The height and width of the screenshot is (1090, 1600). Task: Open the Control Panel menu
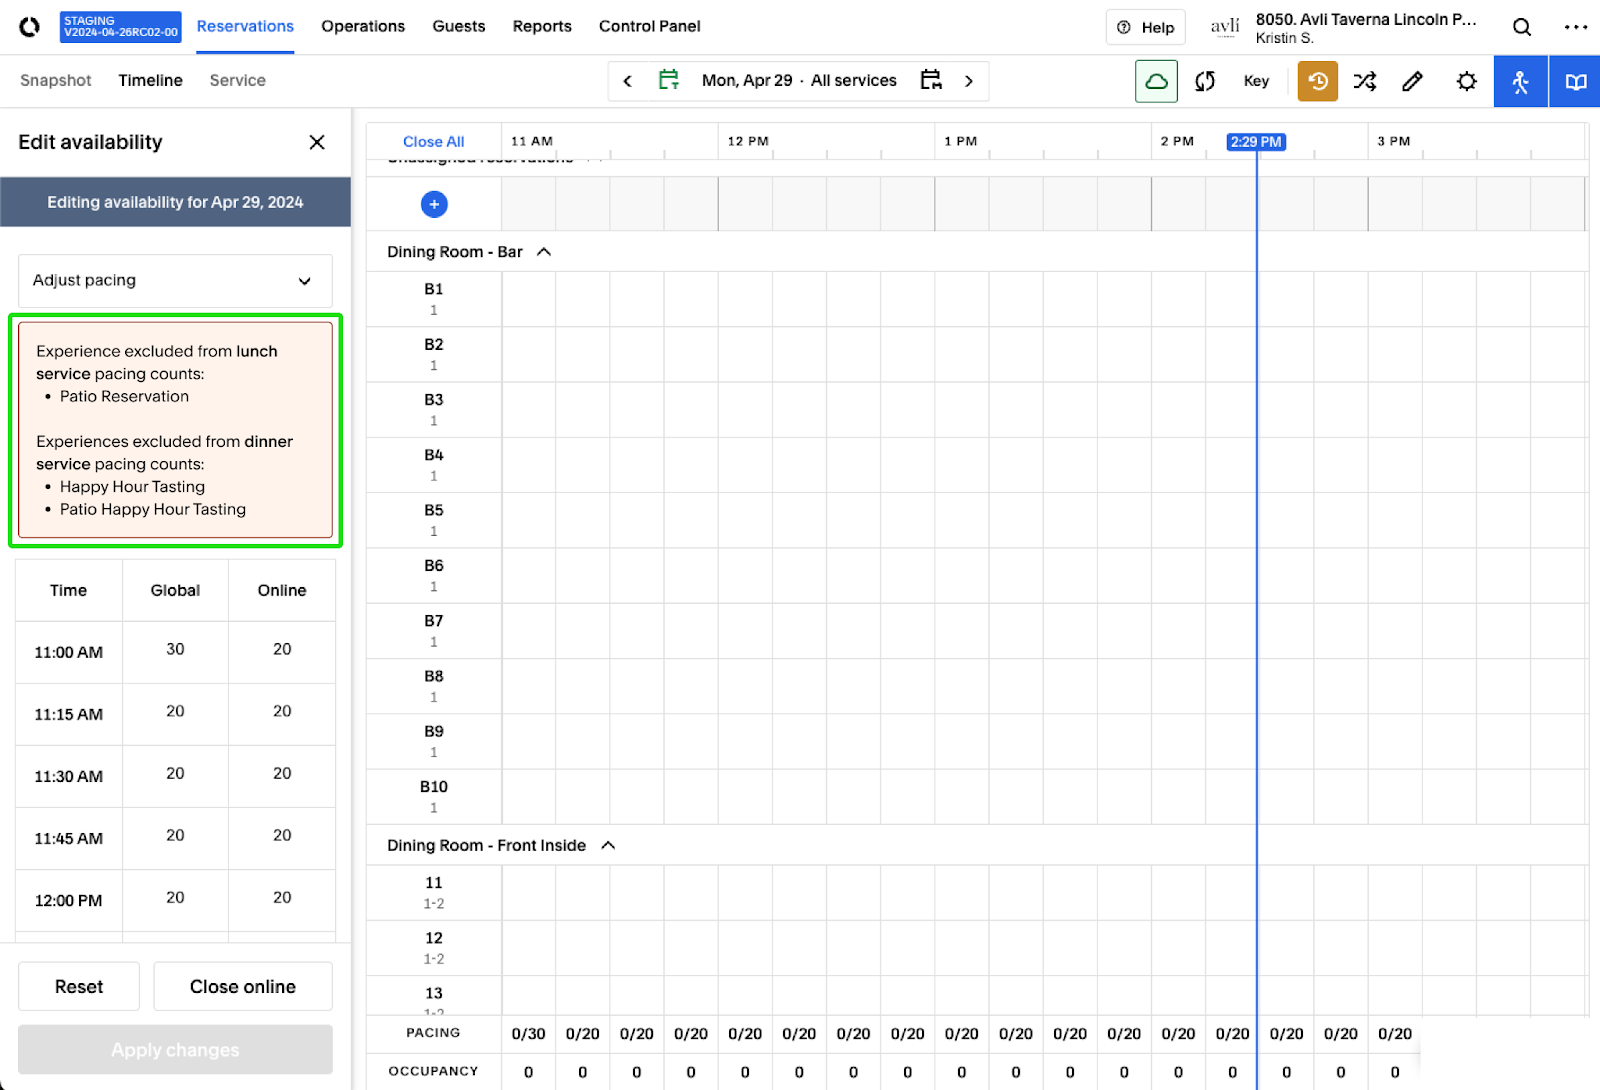point(649,26)
